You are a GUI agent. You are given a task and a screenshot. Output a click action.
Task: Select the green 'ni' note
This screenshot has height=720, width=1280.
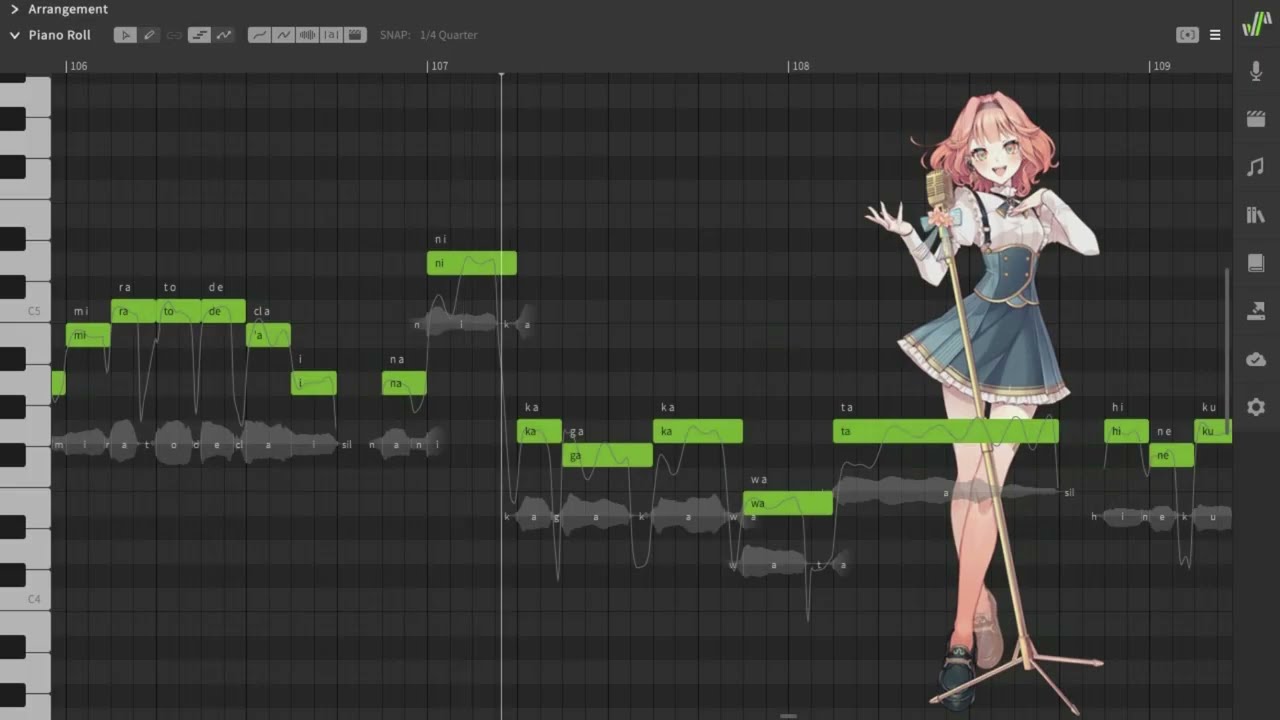click(472, 263)
